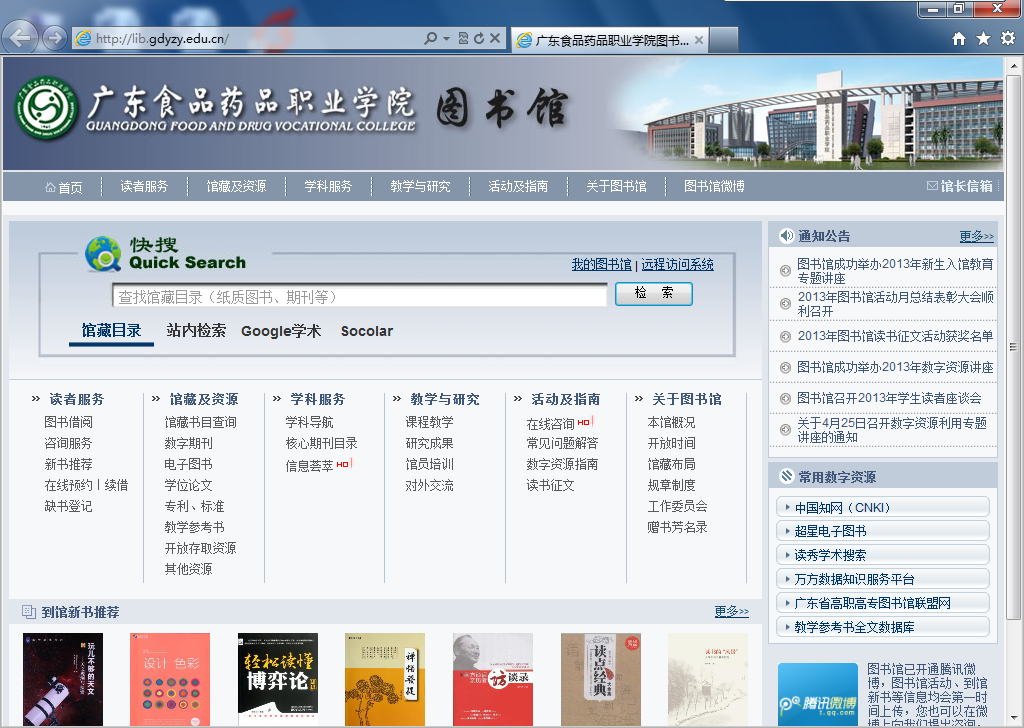The image size is (1024, 728).
Task: Open 我的图书馆 link
Action: pos(601,264)
